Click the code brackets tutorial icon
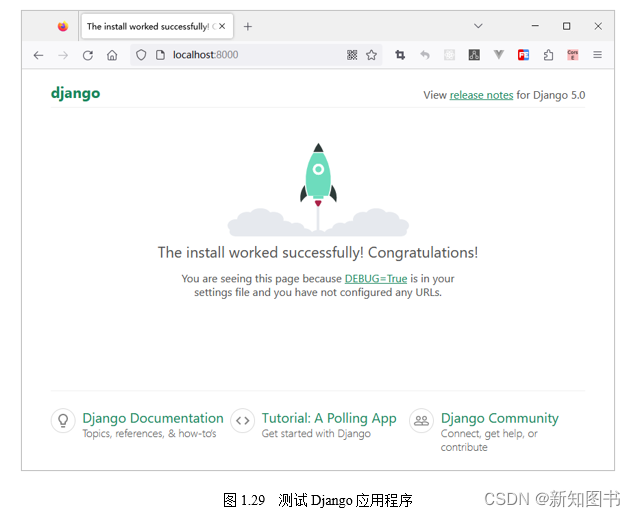The height and width of the screenshot is (517, 635). pos(243,421)
